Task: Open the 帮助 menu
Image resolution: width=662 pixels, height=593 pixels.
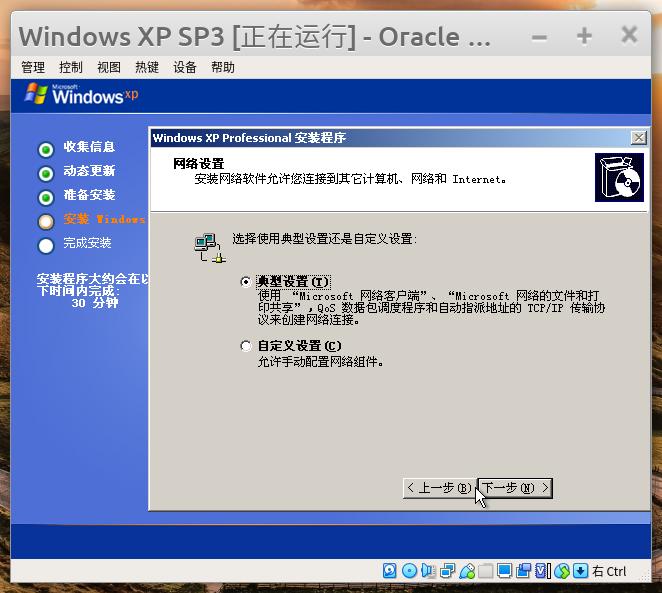Action: coord(223,67)
